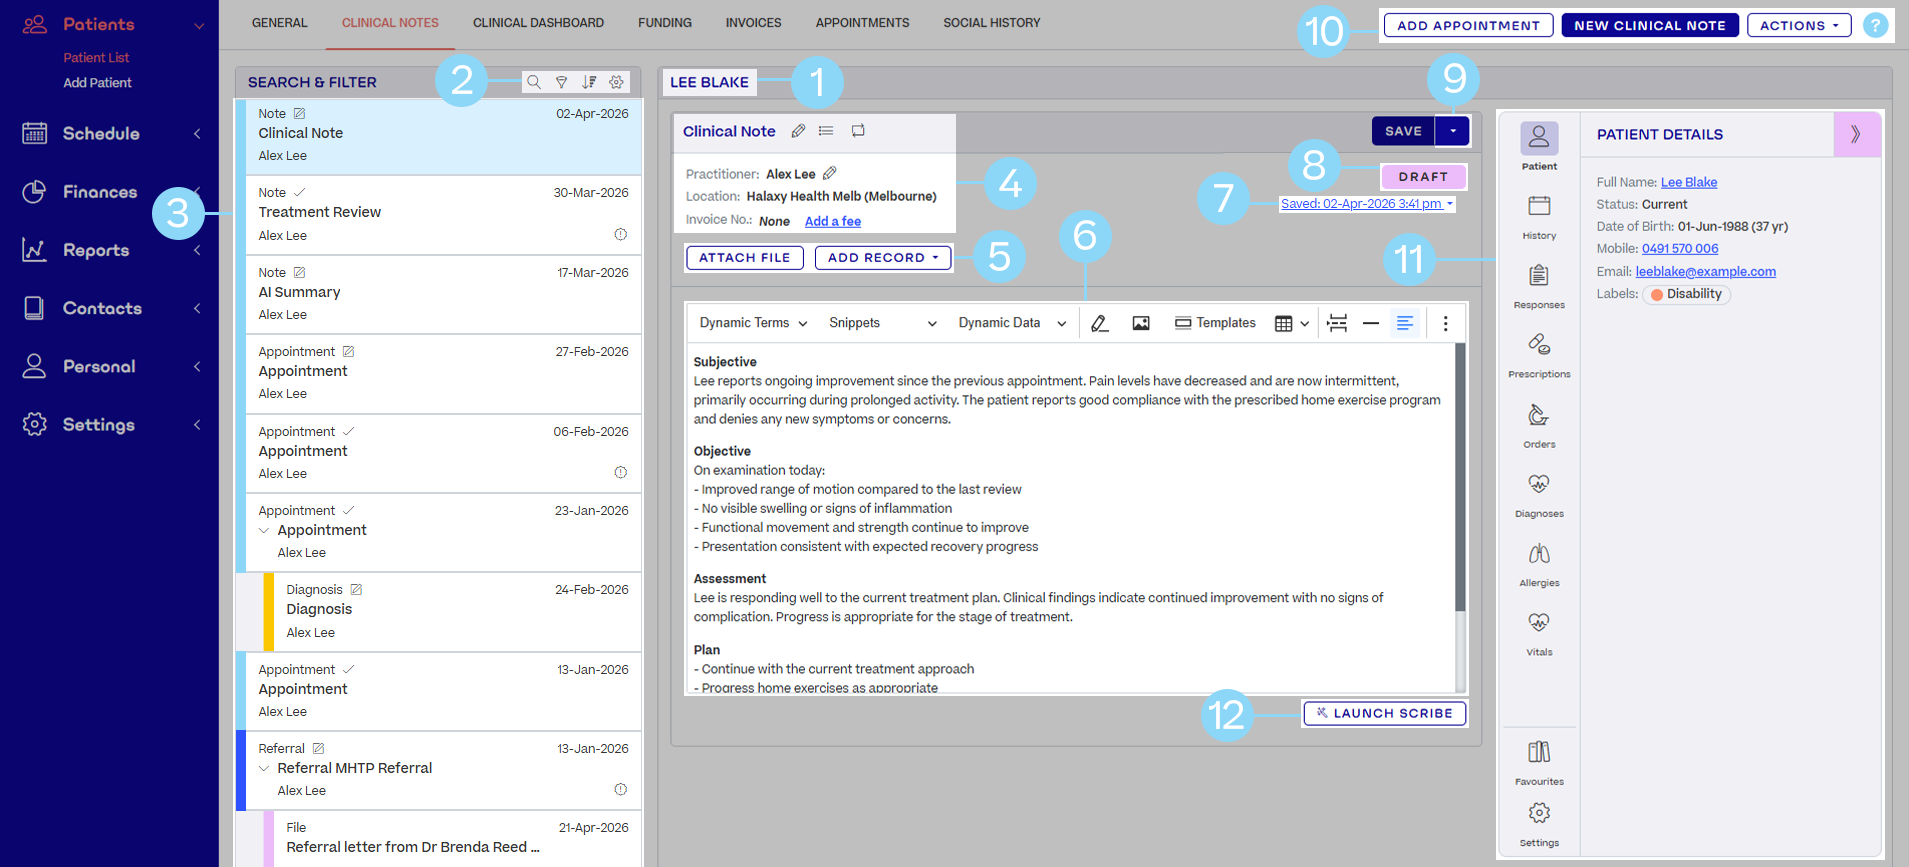1909x867 pixels.
Task: Toggle the align left icon in editor toolbar
Action: 1405,323
